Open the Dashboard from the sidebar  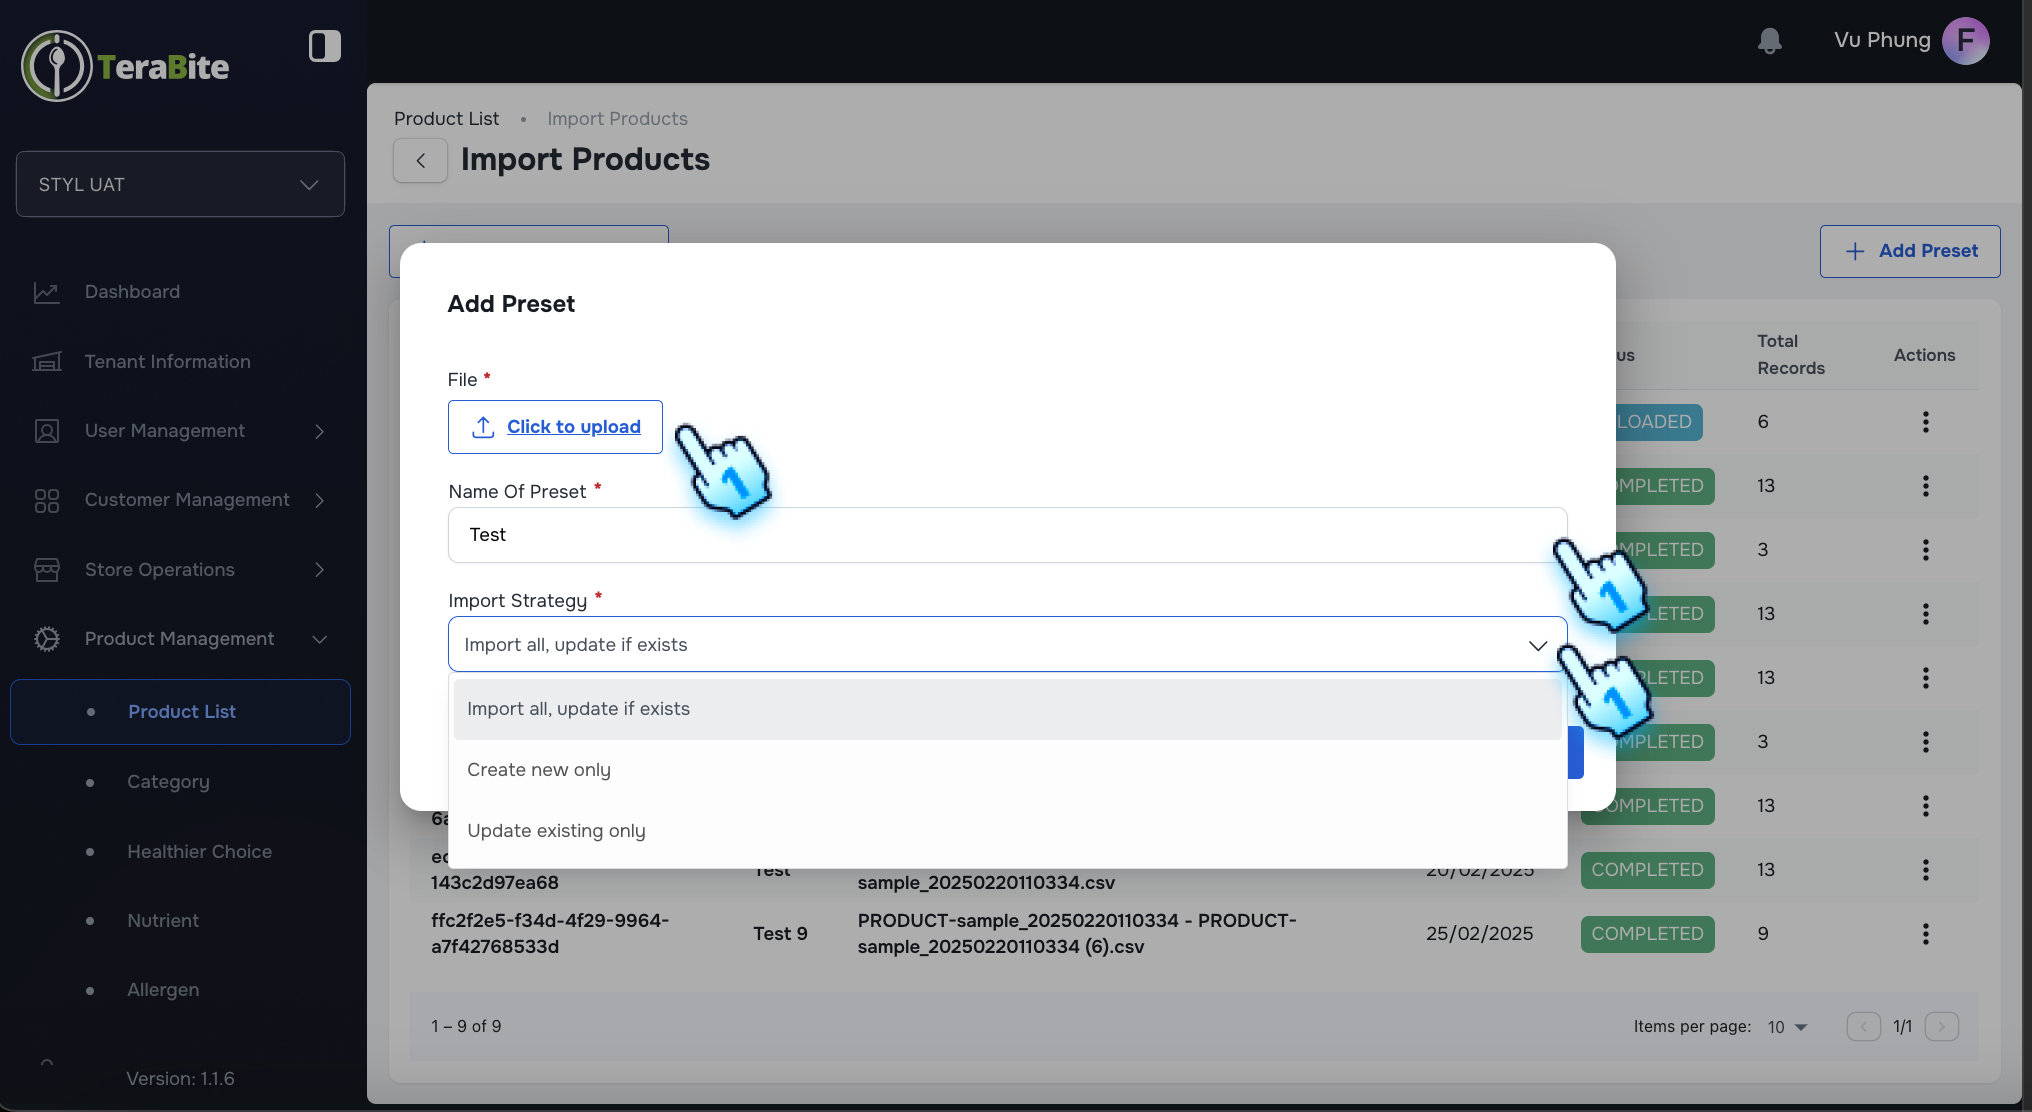point(47,292)
